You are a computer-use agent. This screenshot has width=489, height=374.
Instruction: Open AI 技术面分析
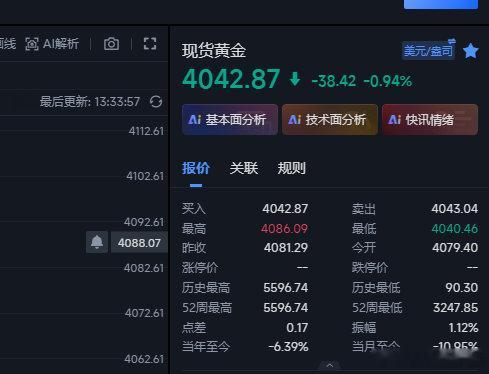point(330,119)
